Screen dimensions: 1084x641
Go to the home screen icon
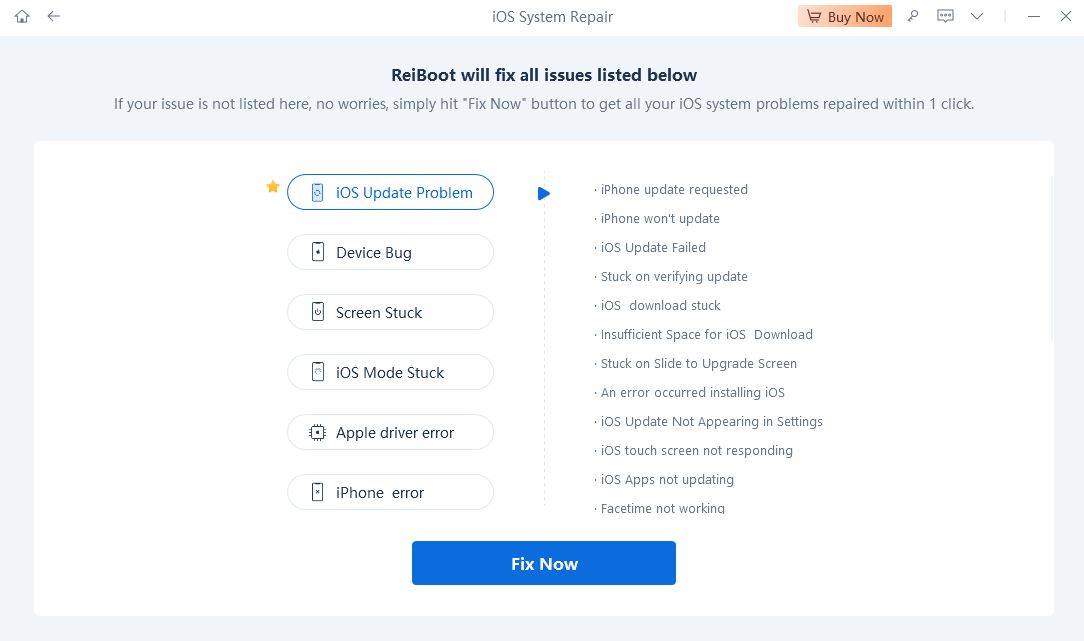pyautogui.click(x=22, y=17)
